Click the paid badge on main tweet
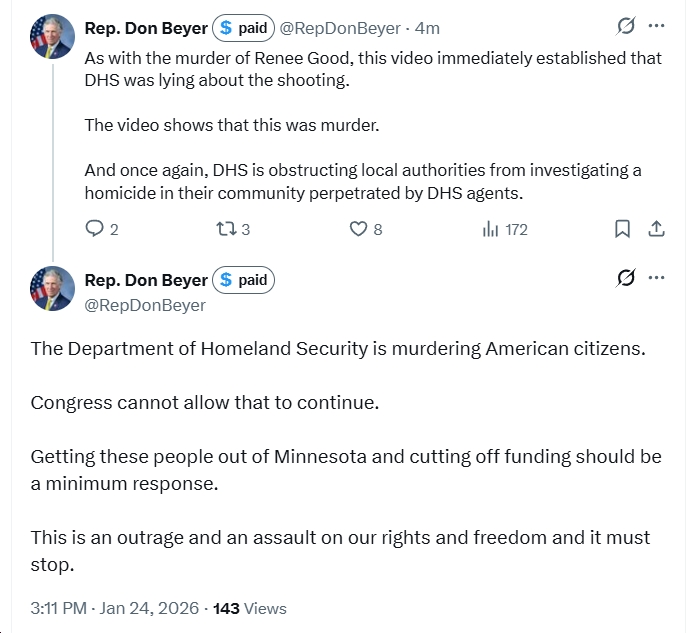 click(x=244, y=280)
